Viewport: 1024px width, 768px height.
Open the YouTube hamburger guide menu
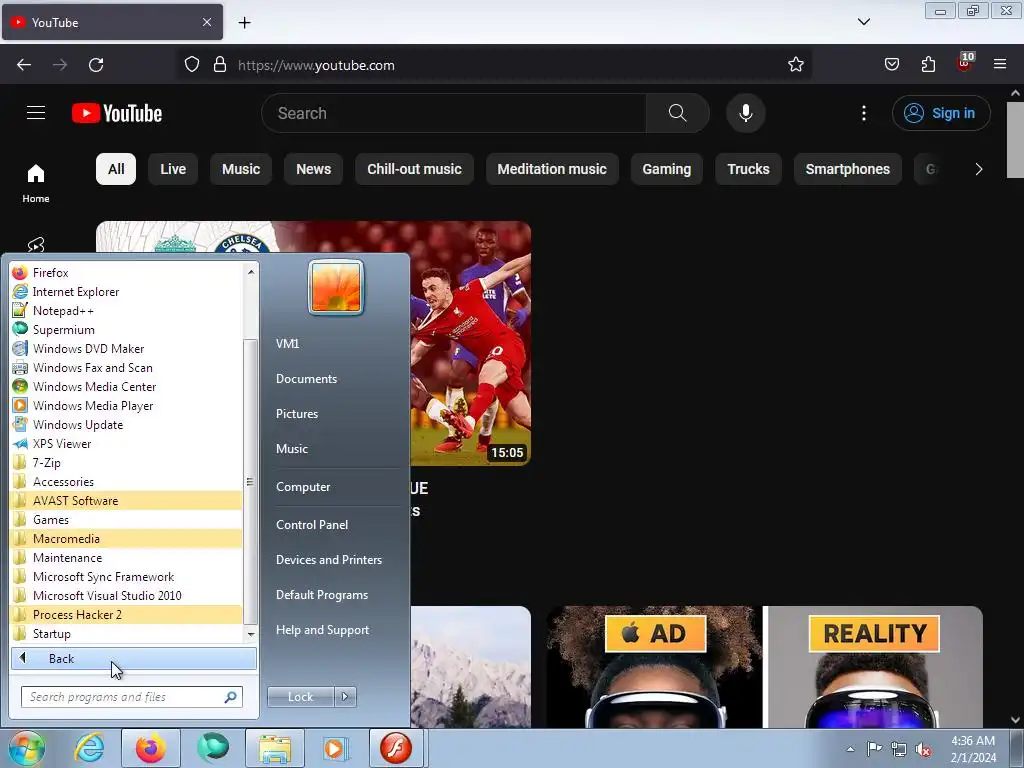click(36, 113)
